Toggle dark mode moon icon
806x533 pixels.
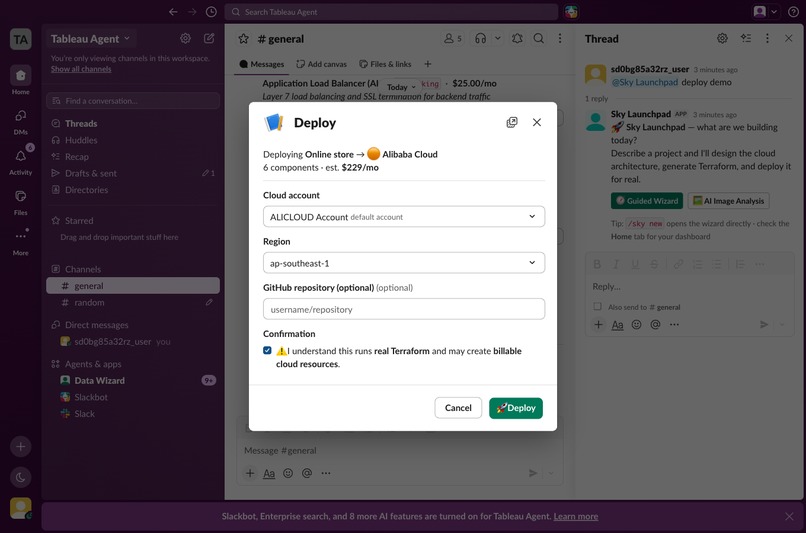pos(21,477)
